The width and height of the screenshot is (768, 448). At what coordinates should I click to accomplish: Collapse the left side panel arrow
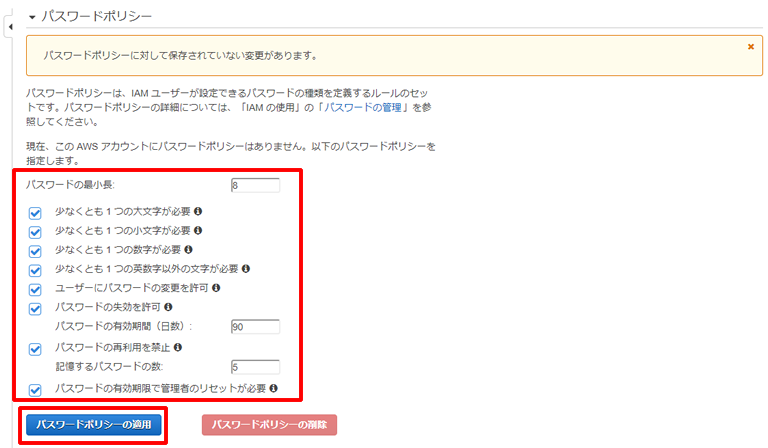pos(10,27)
